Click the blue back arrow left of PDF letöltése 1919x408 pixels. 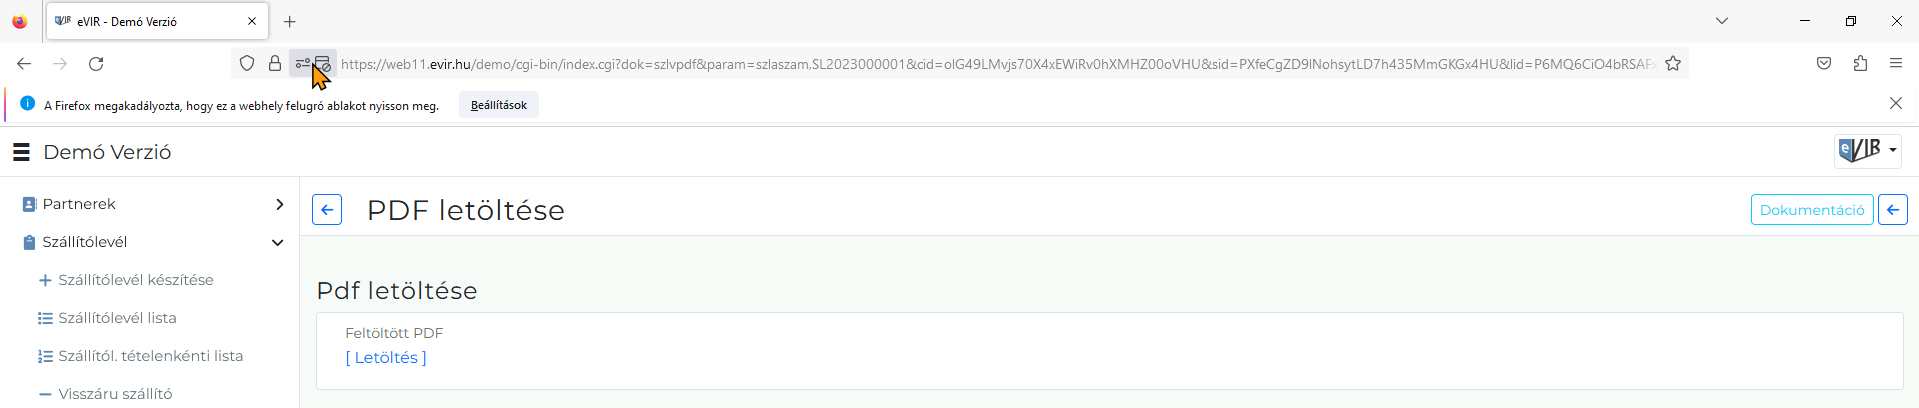pyautogui.click(x=327, y=210)
